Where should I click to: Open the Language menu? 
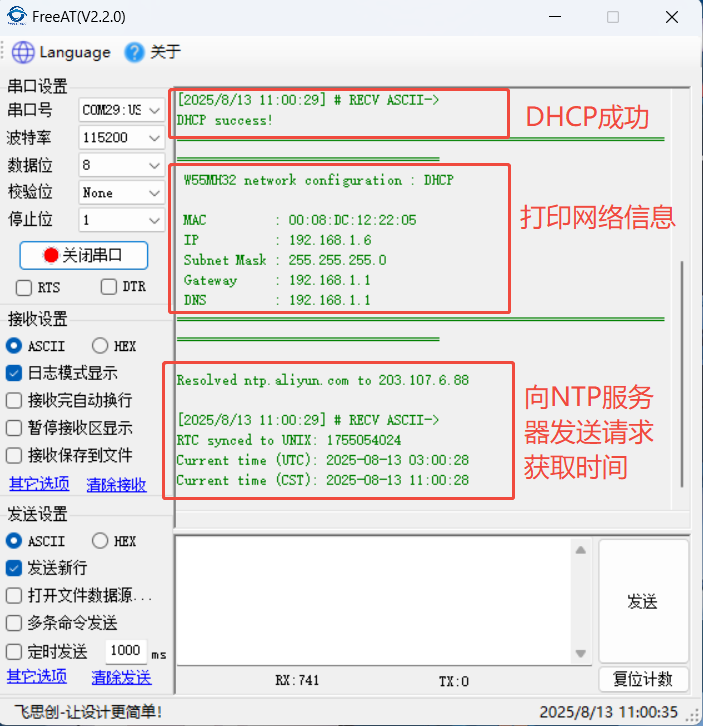pos(74,52)
